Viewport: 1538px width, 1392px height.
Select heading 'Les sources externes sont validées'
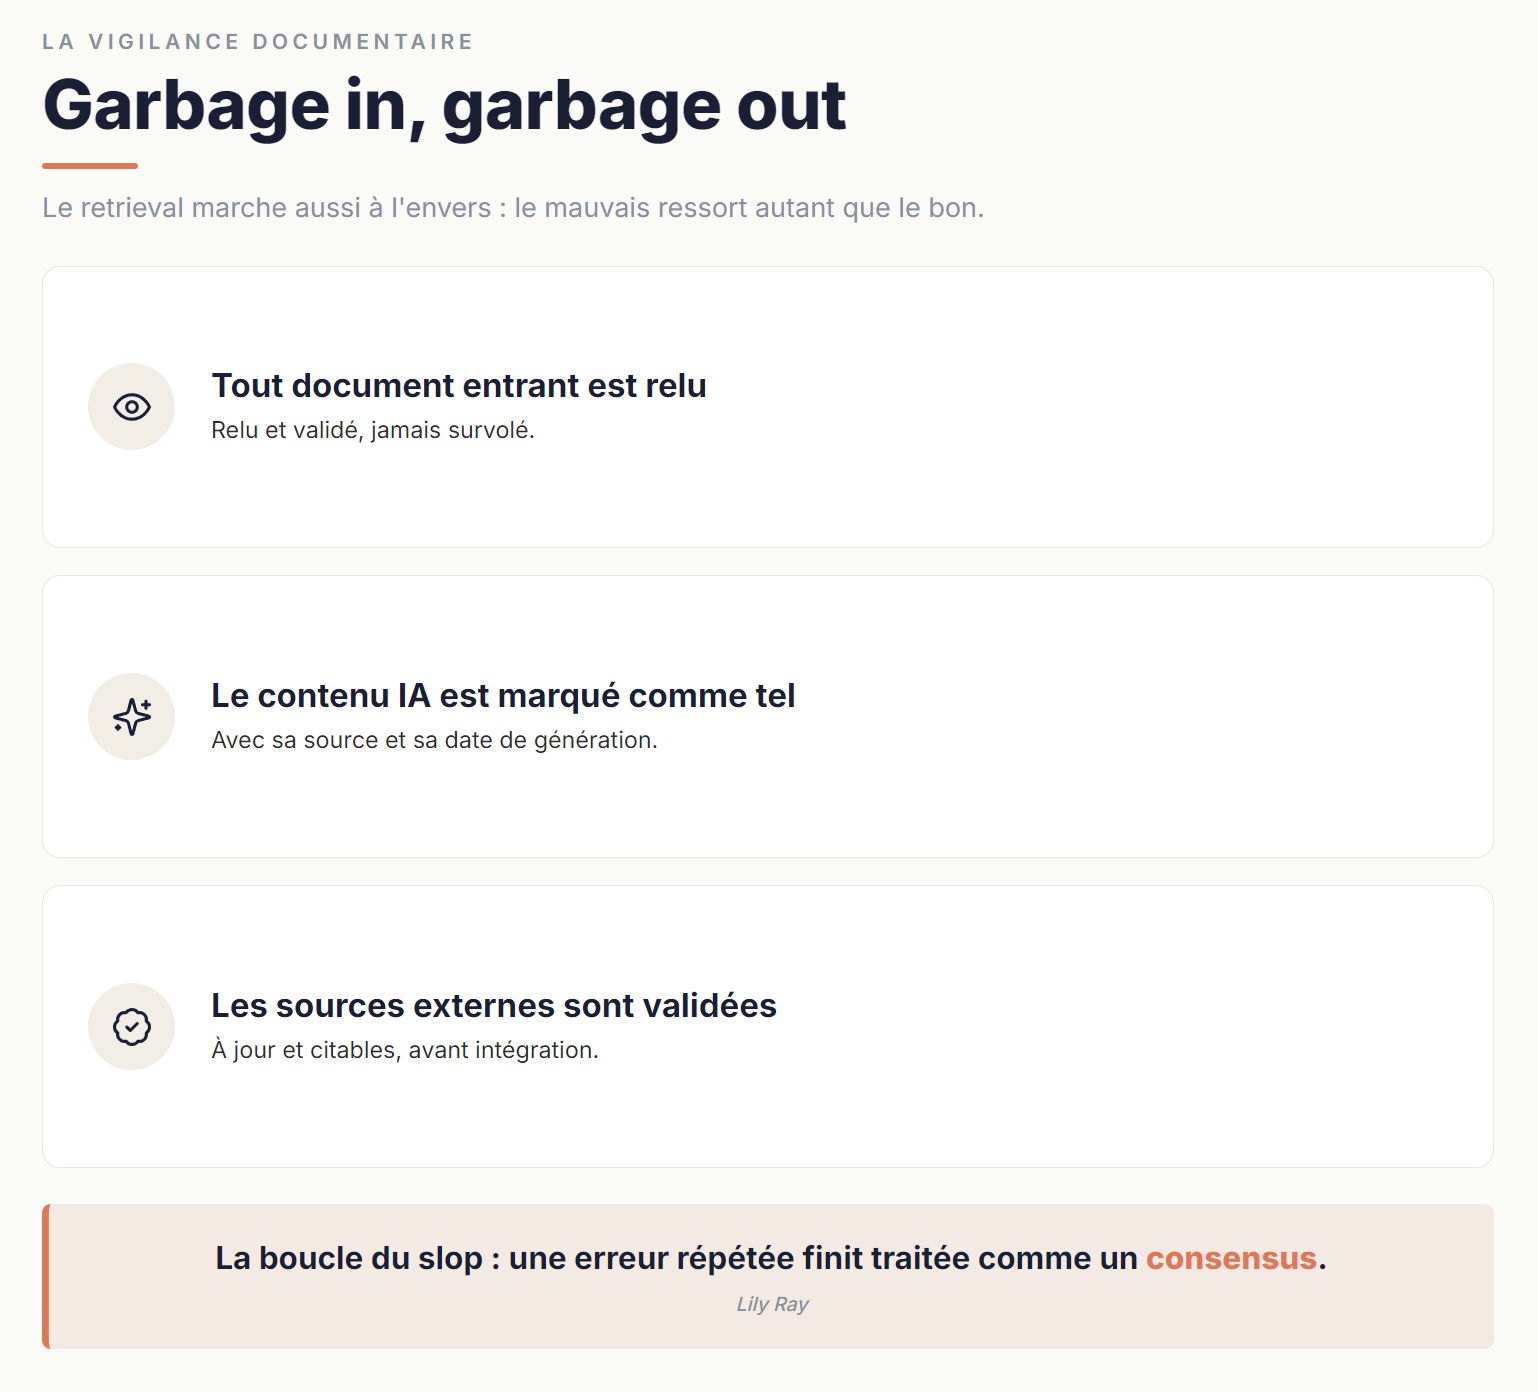pyautogui.click(x=494, y=1006)
